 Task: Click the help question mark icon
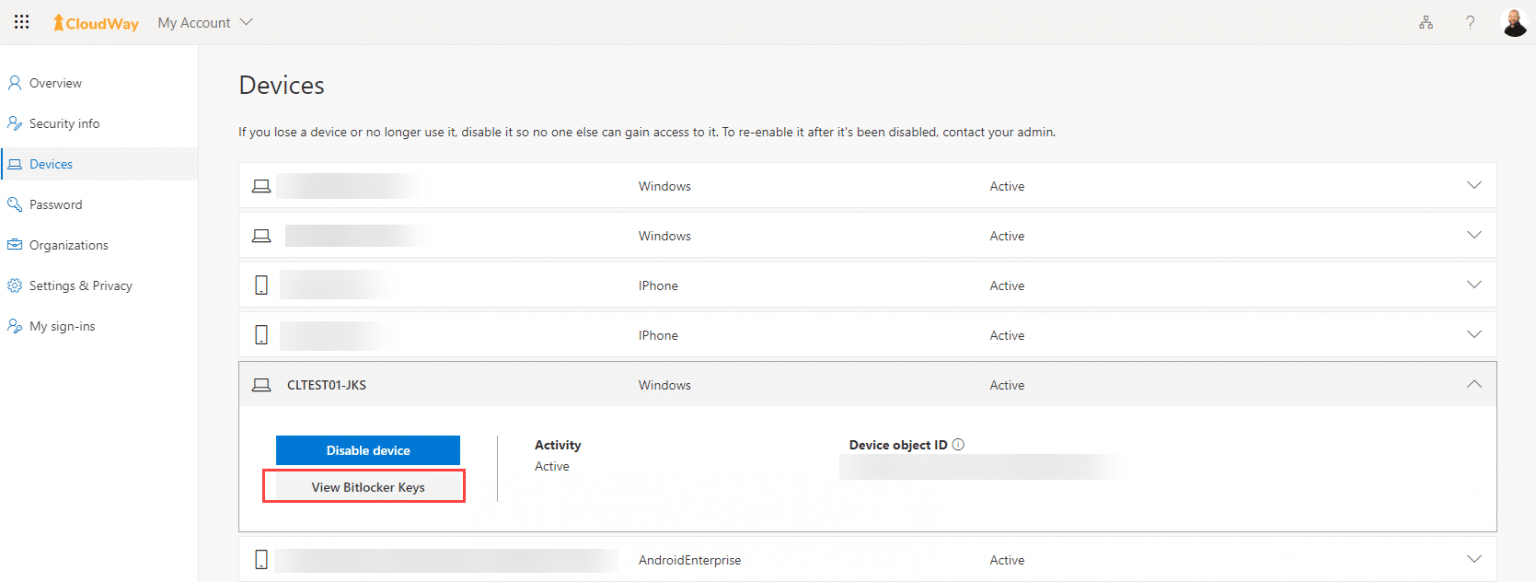coord(1470,21)
